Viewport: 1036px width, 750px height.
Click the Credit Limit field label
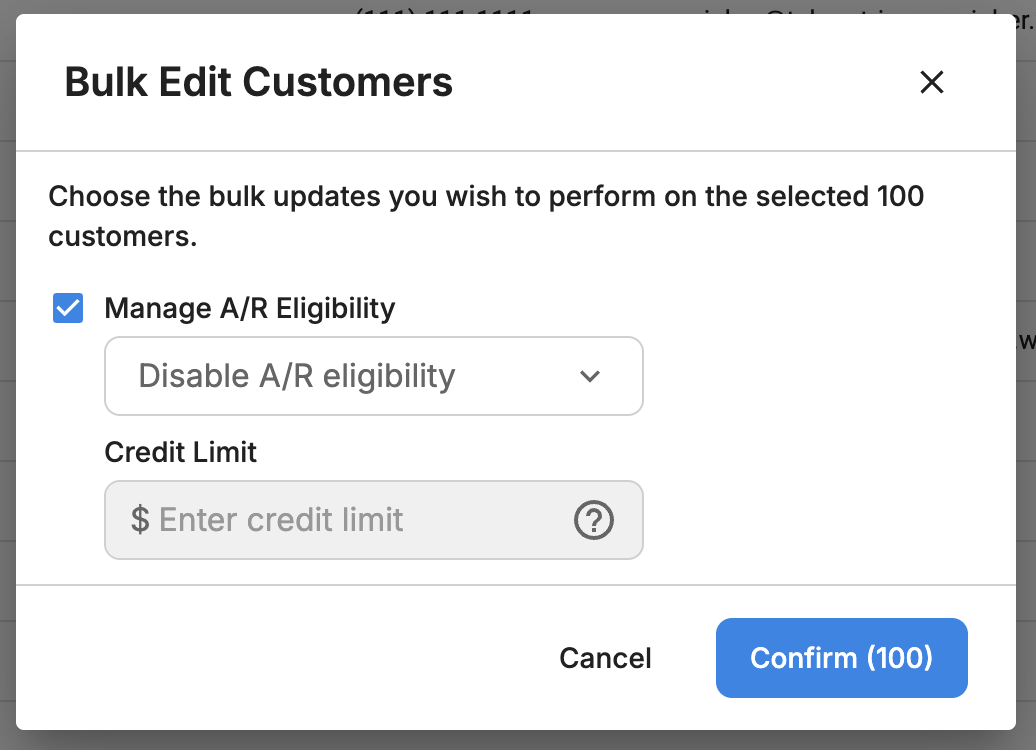(180, 453)
